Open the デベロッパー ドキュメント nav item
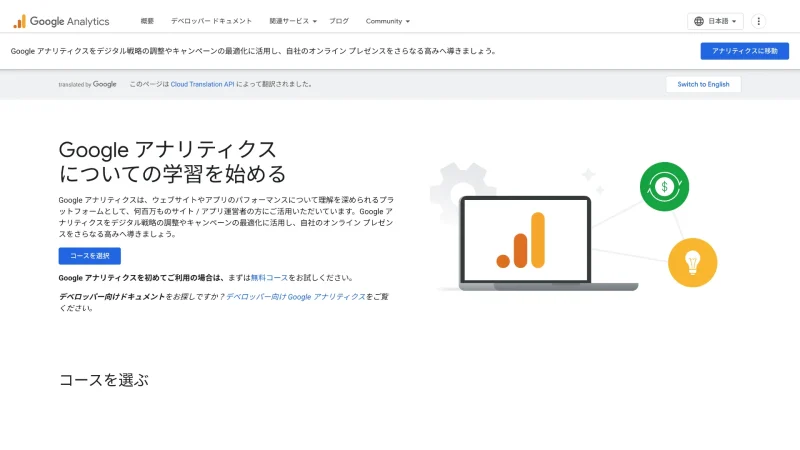 (211, 21)
